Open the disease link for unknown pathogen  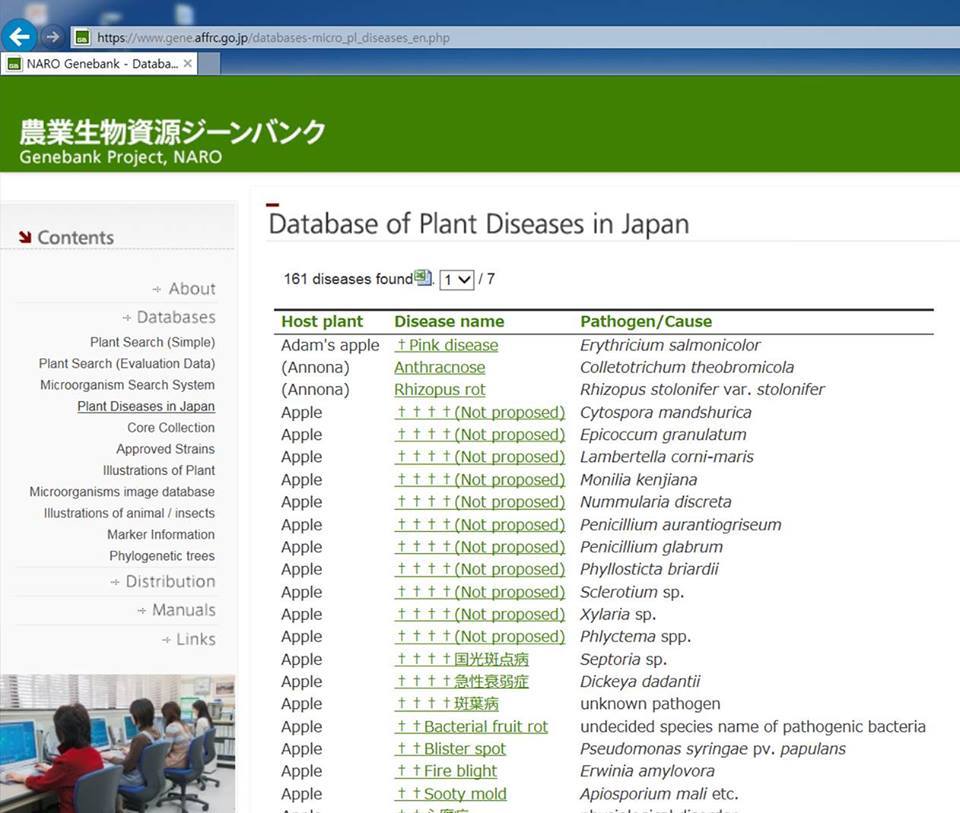click(x=447, y=704)
